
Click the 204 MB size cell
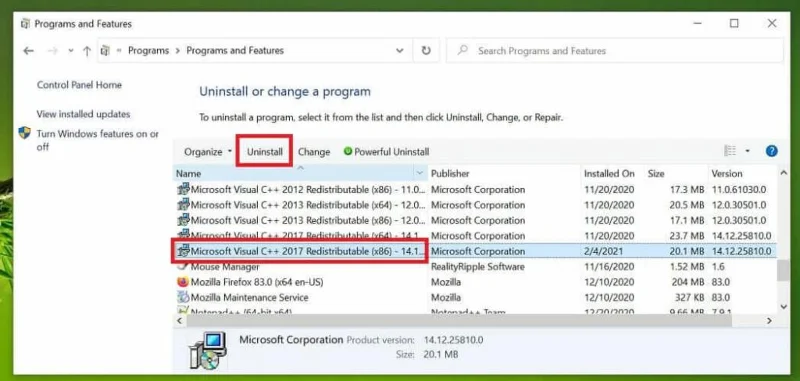tap(686, 282)
